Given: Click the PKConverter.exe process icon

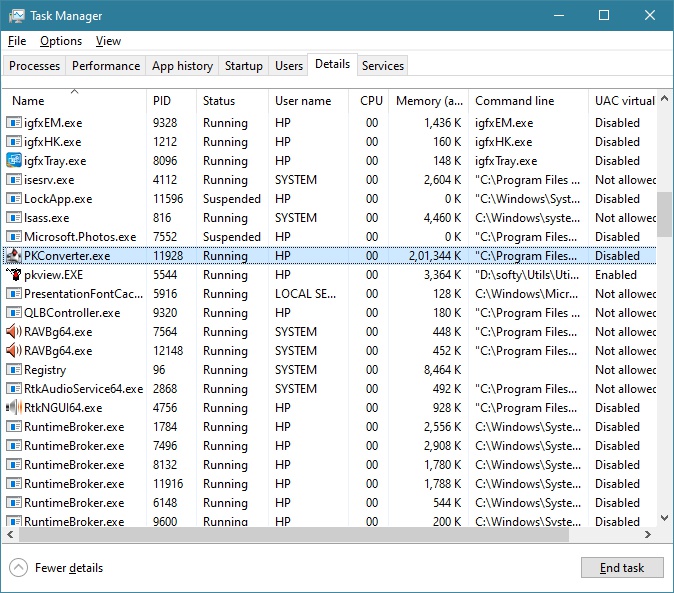Looking at the screenshot, I should click(x=14, y=256).
